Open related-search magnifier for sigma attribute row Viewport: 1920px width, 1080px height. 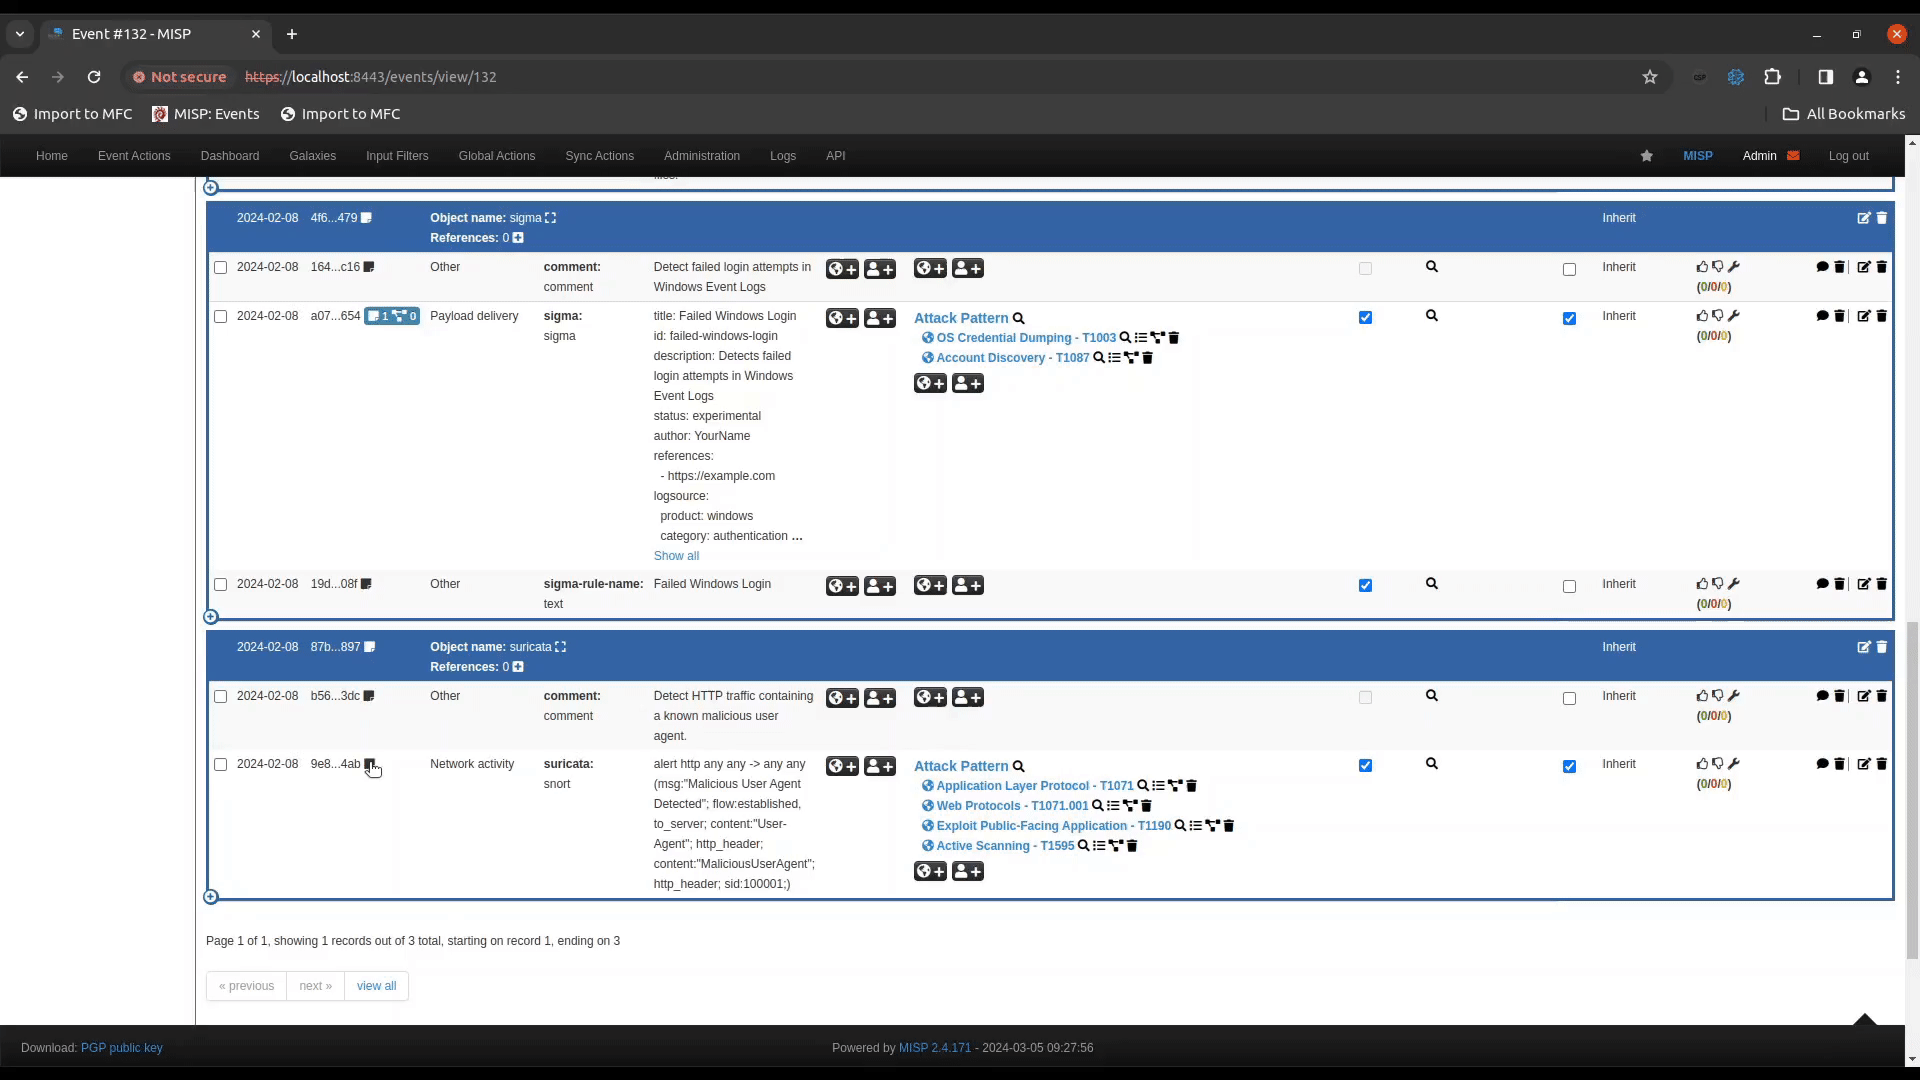[x=1432, y=316]
